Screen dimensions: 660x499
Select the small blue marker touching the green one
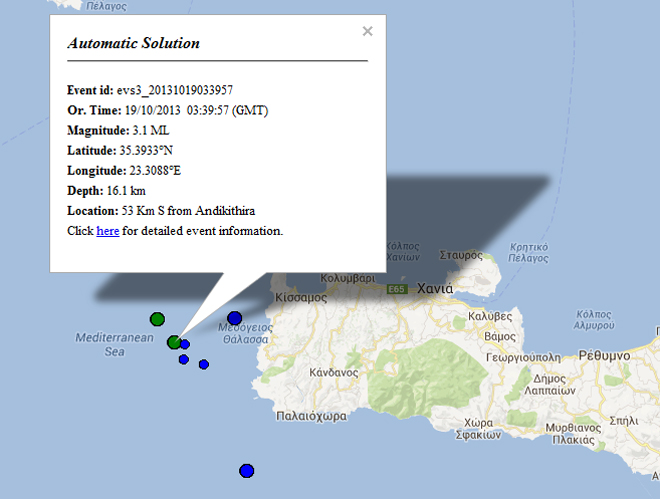185,344
